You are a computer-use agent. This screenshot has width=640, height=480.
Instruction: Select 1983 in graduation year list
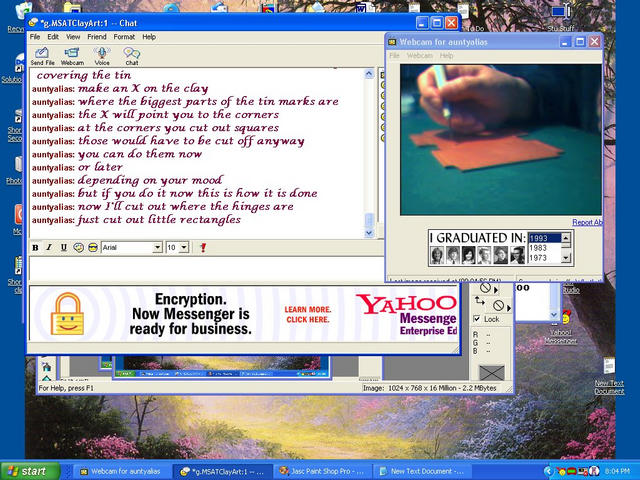(544, 248)
